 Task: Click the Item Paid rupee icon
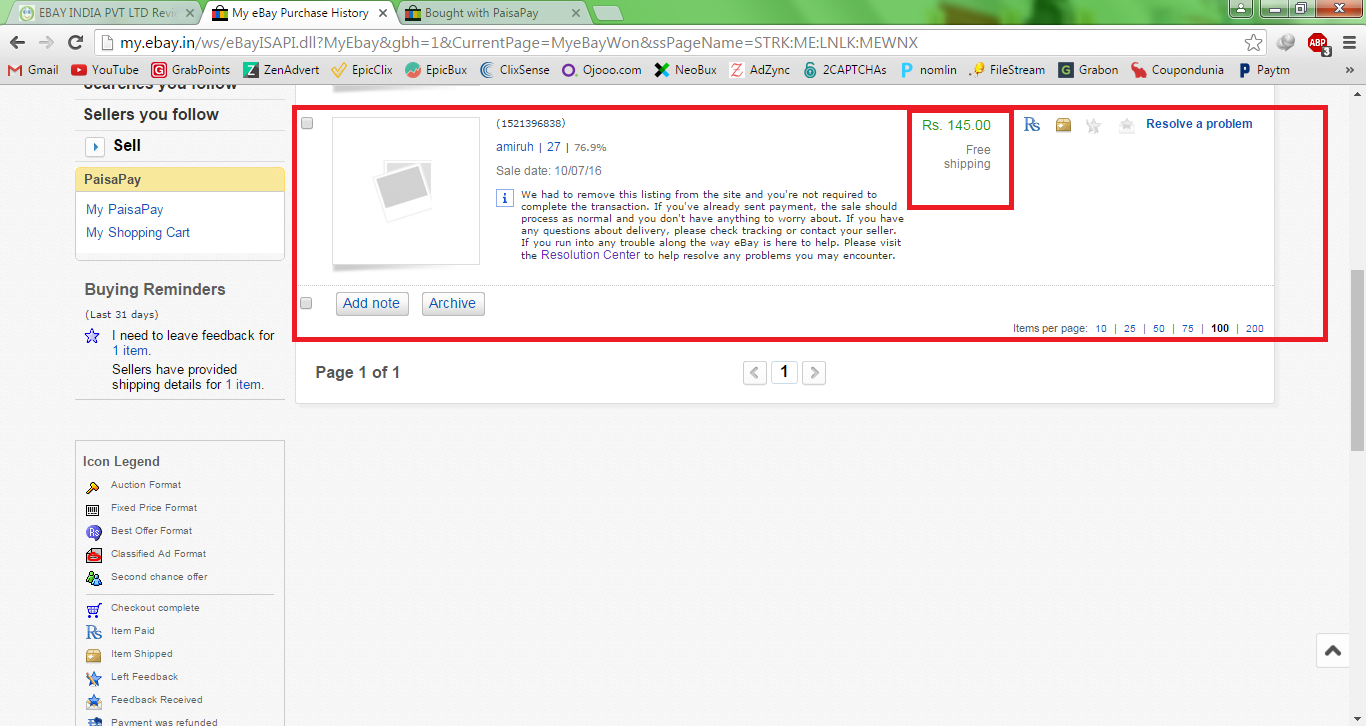(x=1032, y=125)
